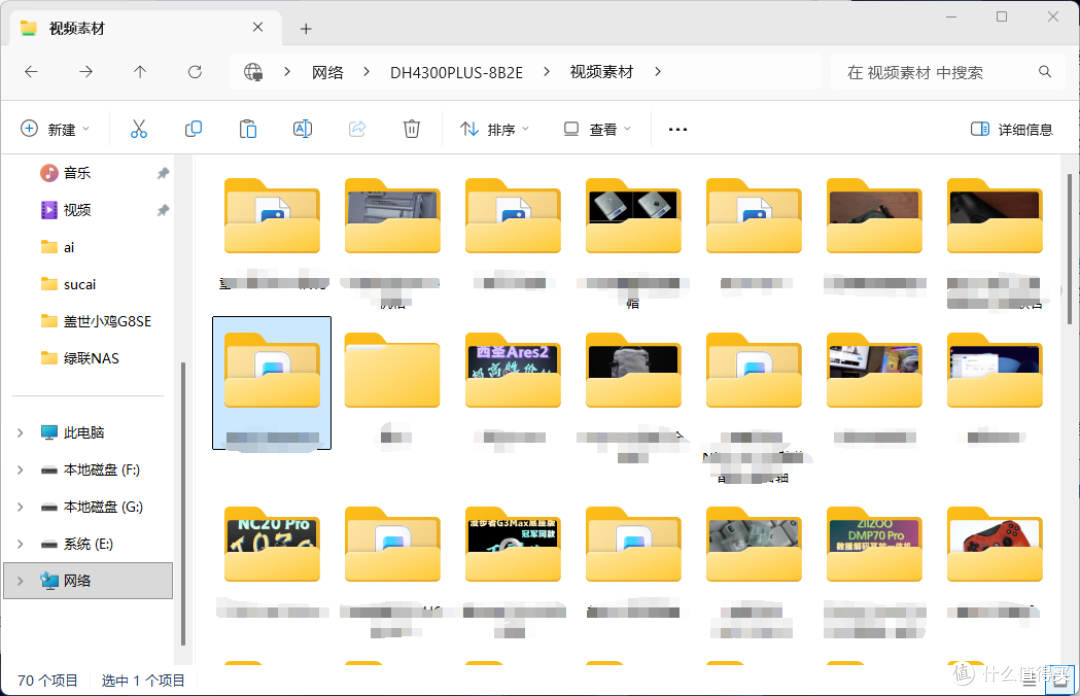Unpin 视频 via its pin icon
1080x696 pixels.
[x=163, y=210]
